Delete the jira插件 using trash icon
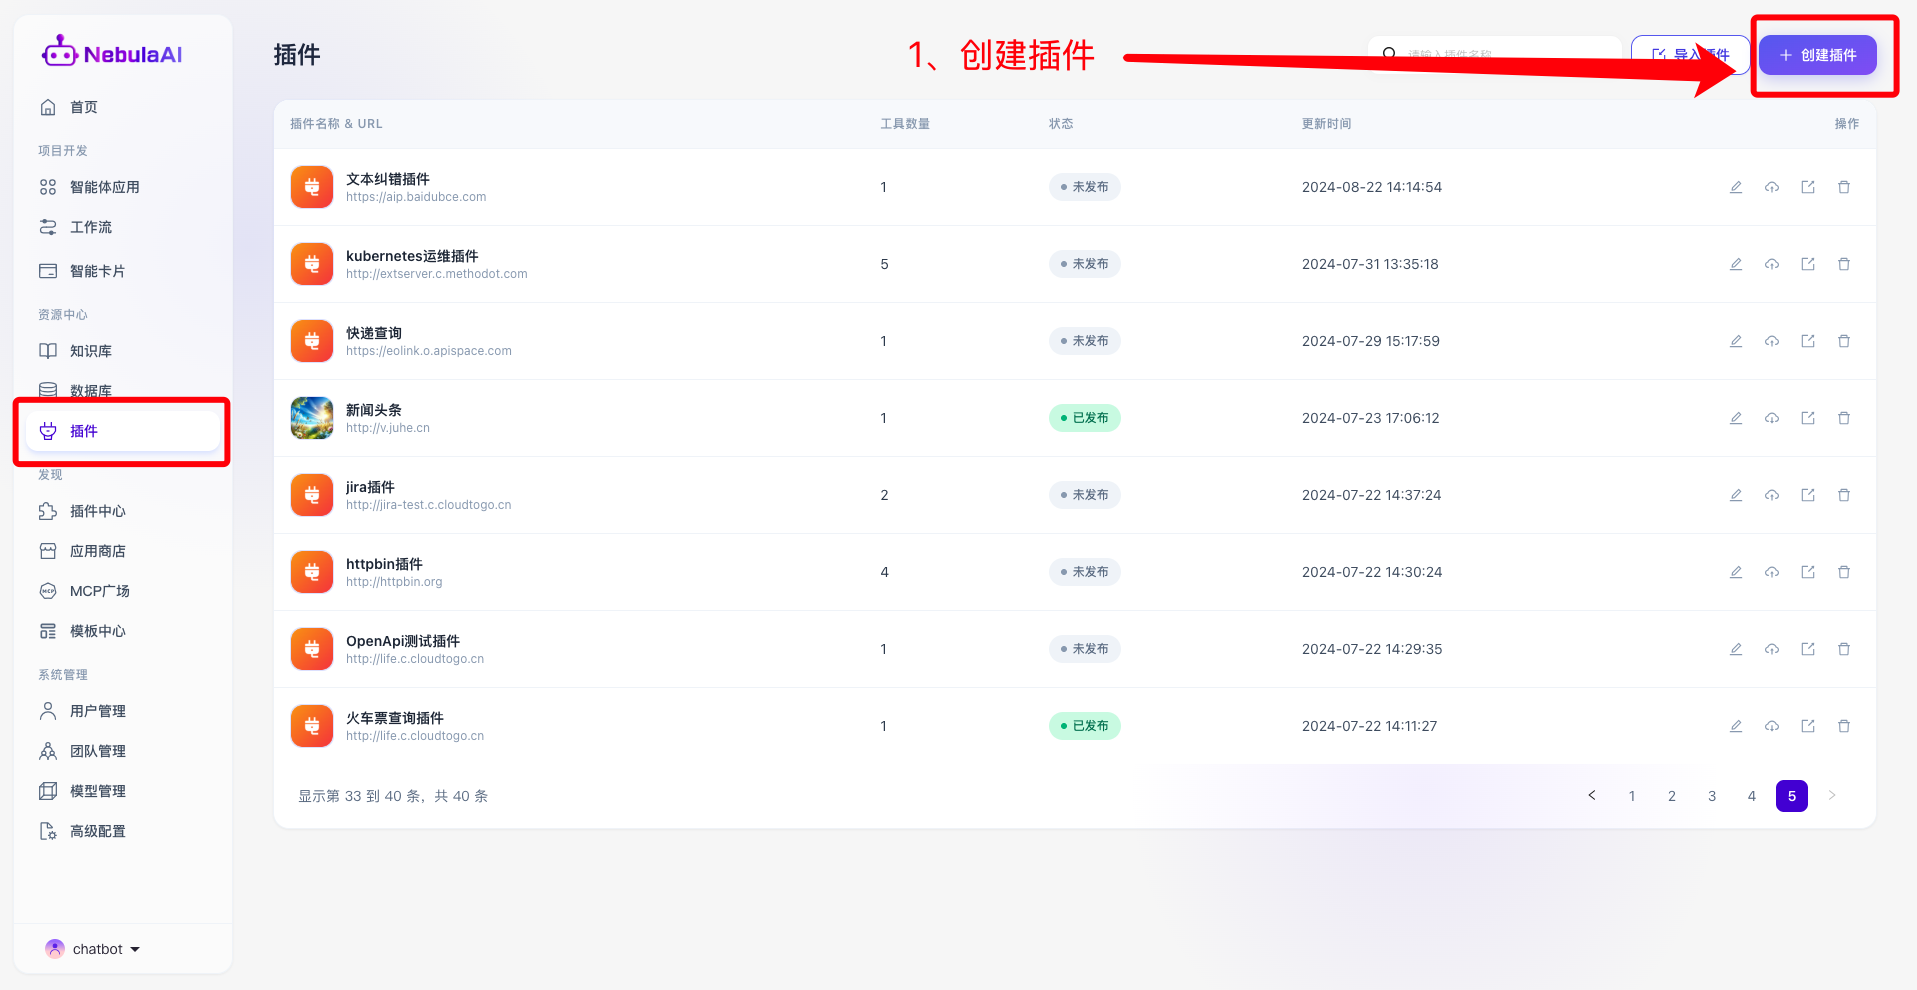This screenshot has height=990, width=1917. point(1844,495)
